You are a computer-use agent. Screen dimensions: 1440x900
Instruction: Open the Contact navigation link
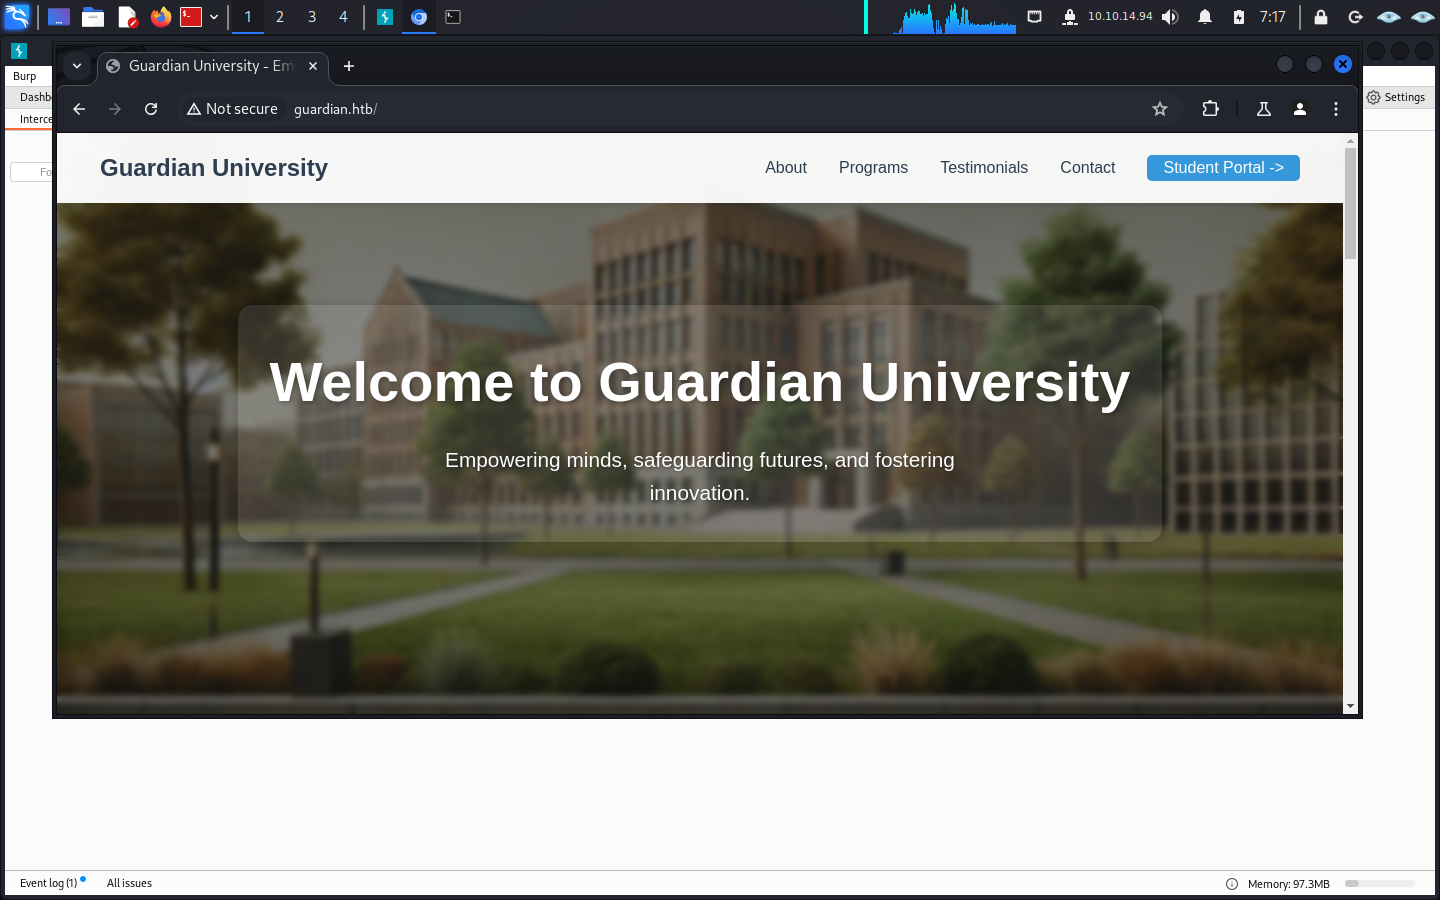[1087, 168]
